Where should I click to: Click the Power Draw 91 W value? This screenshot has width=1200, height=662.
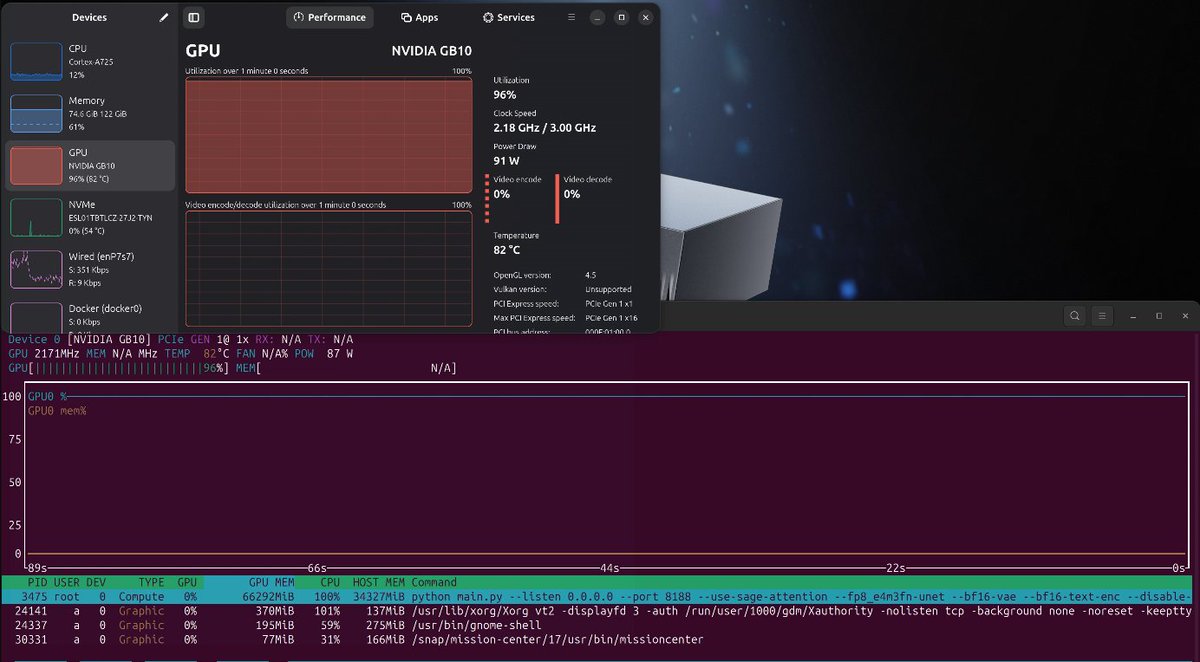pyautogui.click(x=505, y=160)
